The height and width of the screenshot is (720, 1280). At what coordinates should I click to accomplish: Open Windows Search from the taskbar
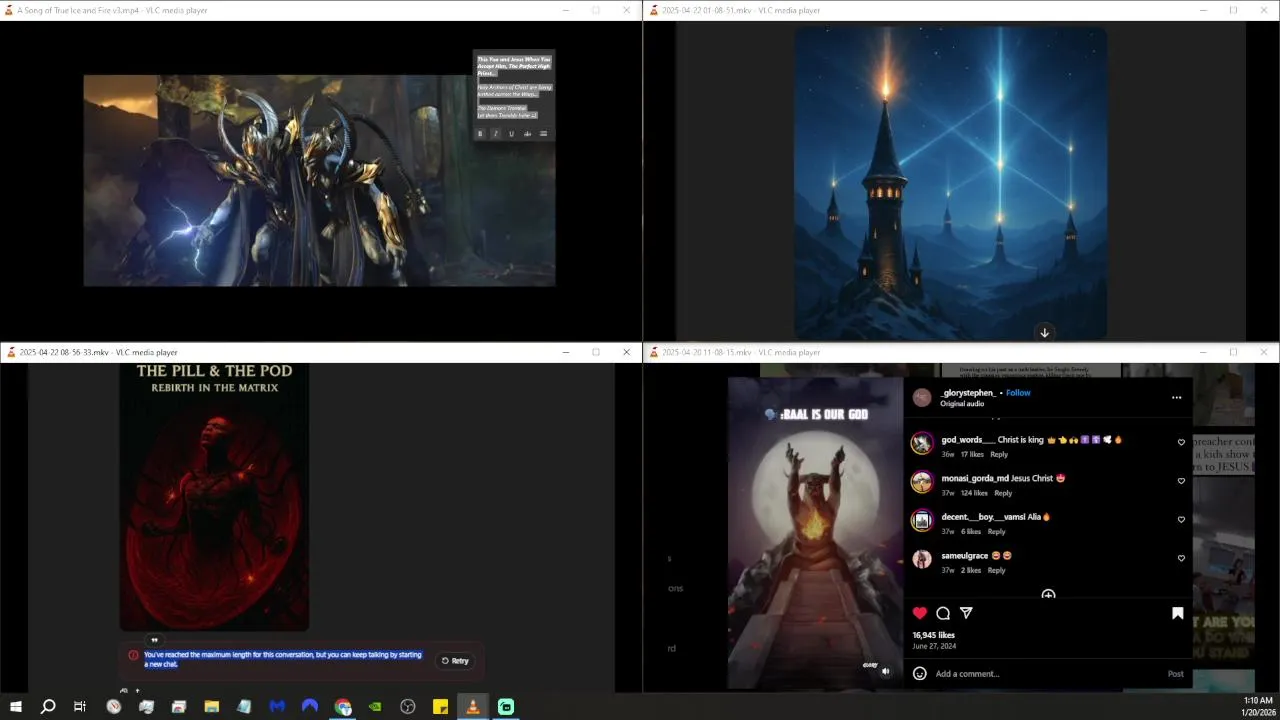coord(47,707)
